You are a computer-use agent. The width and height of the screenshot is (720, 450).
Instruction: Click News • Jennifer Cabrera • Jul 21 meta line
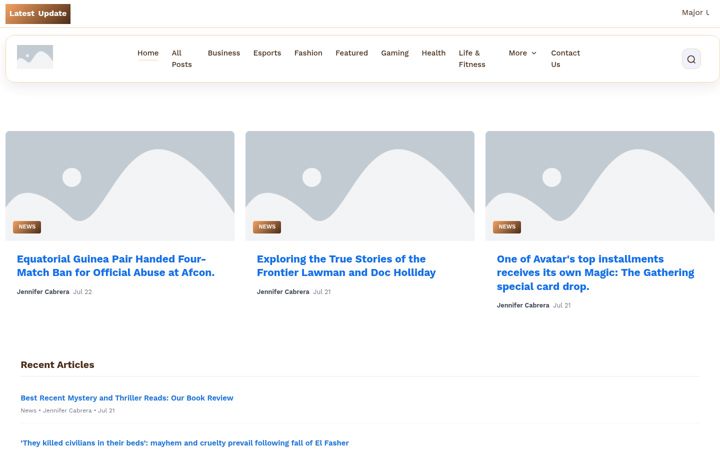(x=68, y=411)
